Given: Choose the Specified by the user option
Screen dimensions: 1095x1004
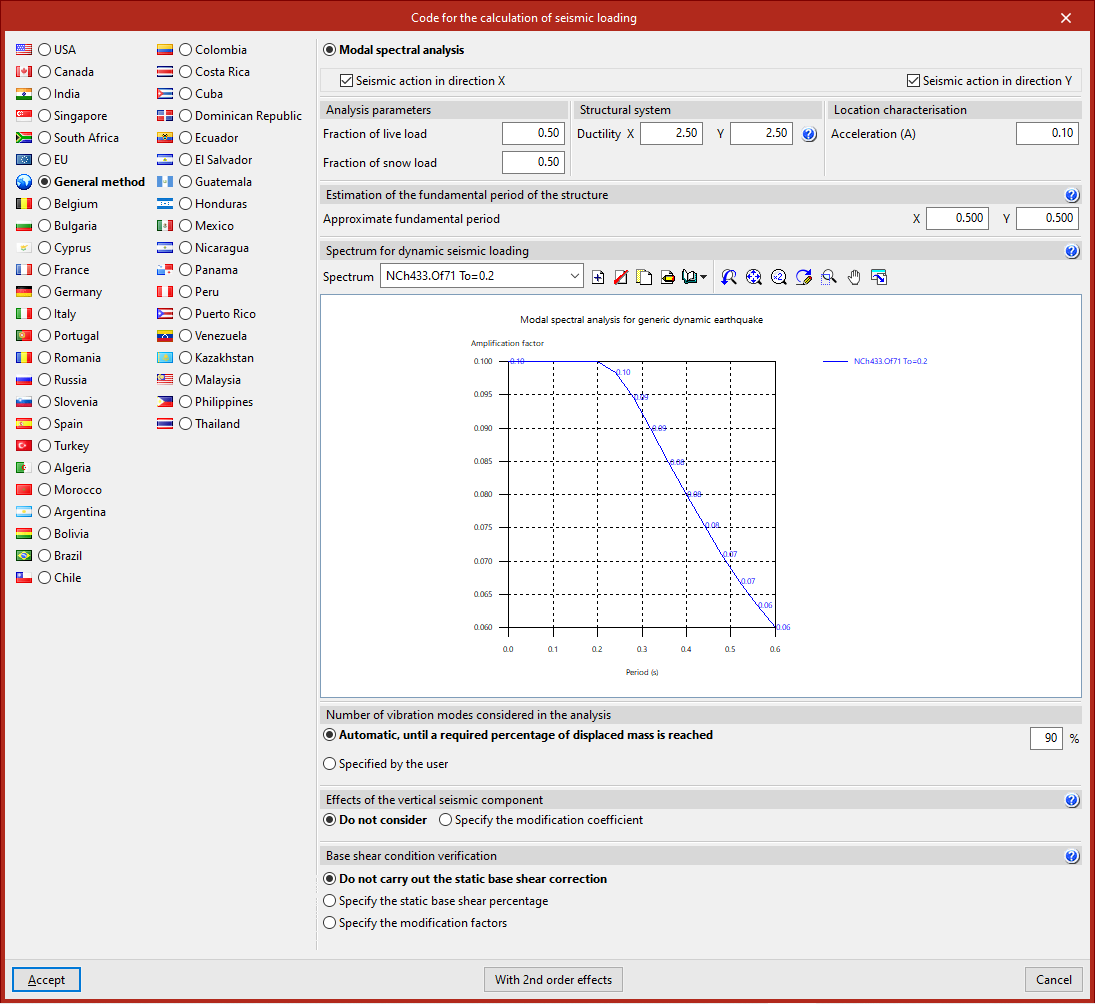Looking at the screenshot, I should [330, 764].
